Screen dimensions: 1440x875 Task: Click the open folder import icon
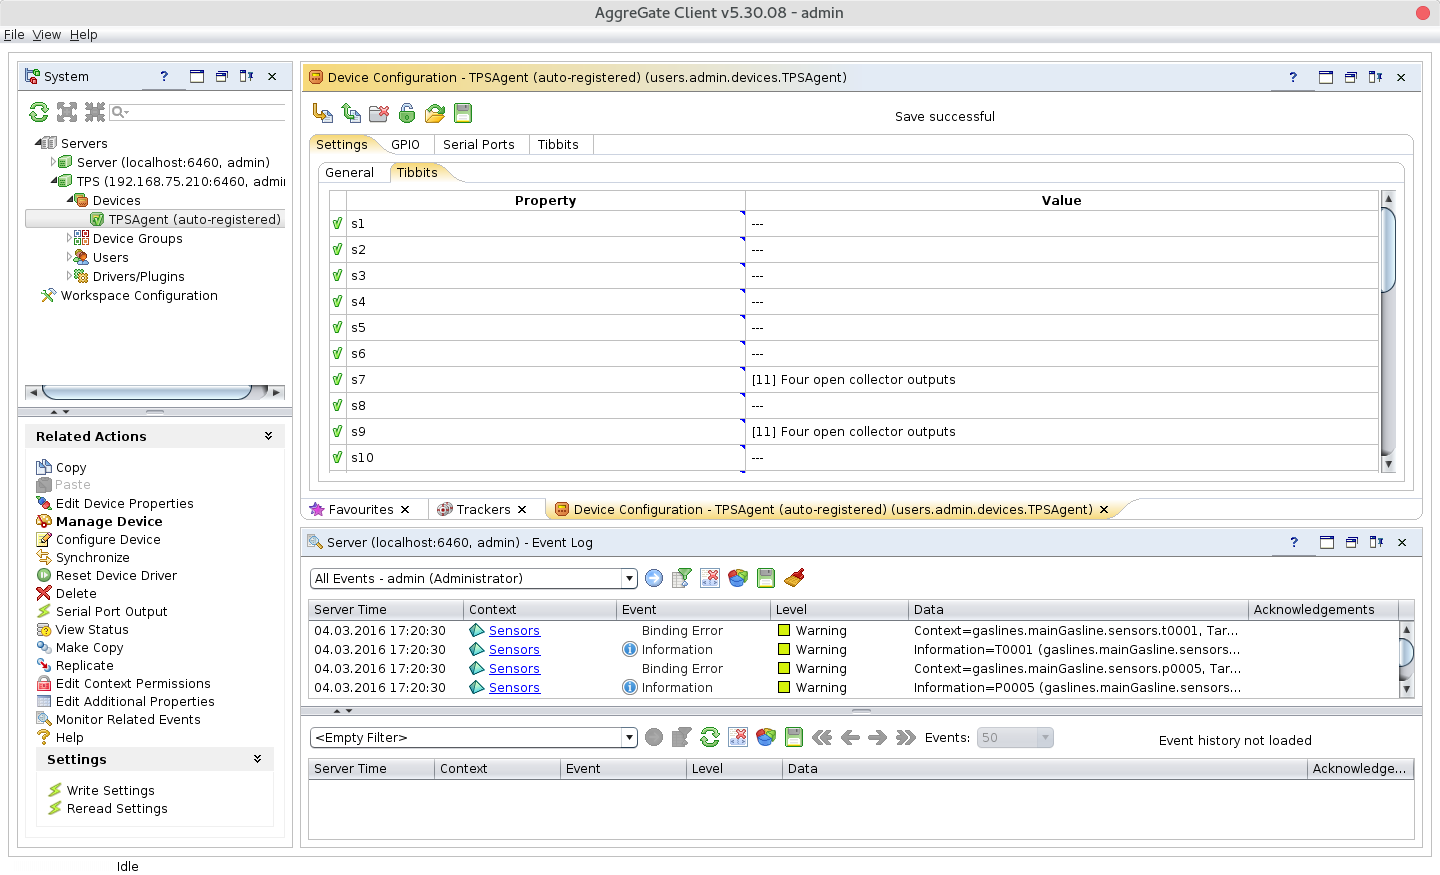pos(435,113)
